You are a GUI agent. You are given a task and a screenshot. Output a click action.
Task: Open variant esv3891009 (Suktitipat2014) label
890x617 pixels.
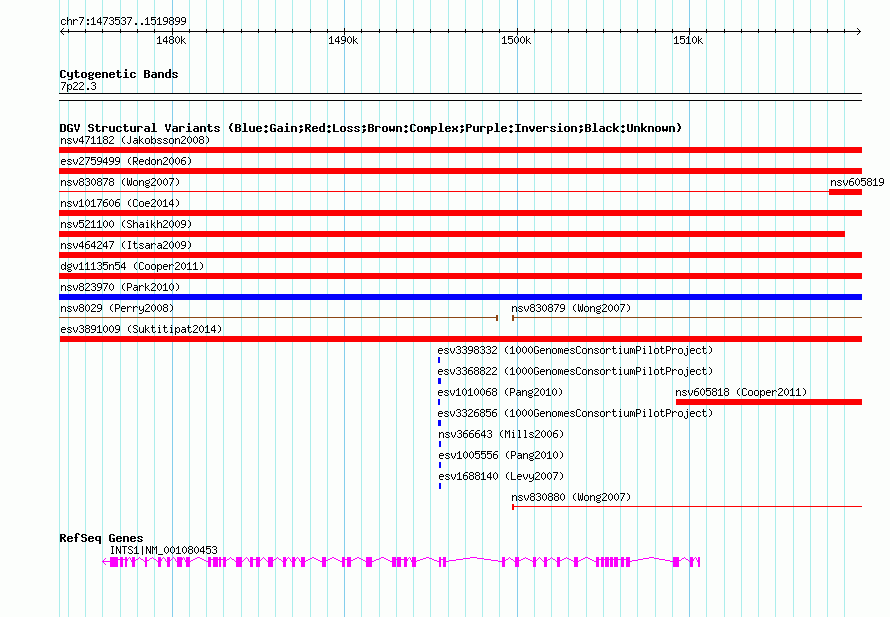pyautogui.click(x=141, y=329)
